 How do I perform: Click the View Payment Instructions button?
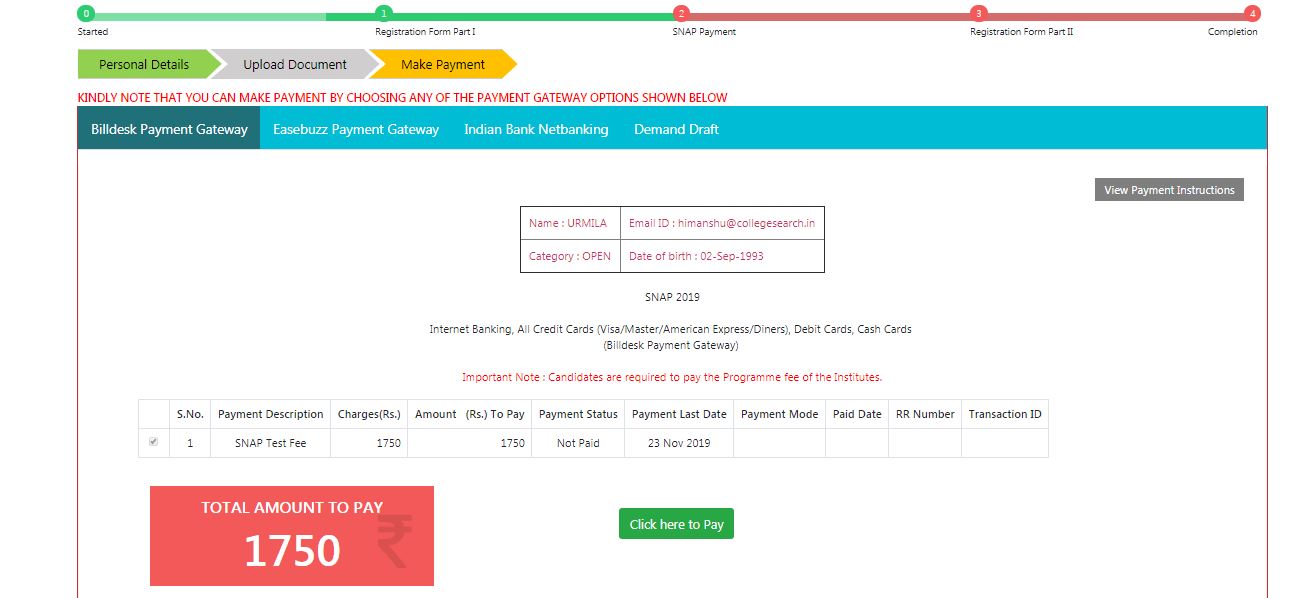point(1168,189)
